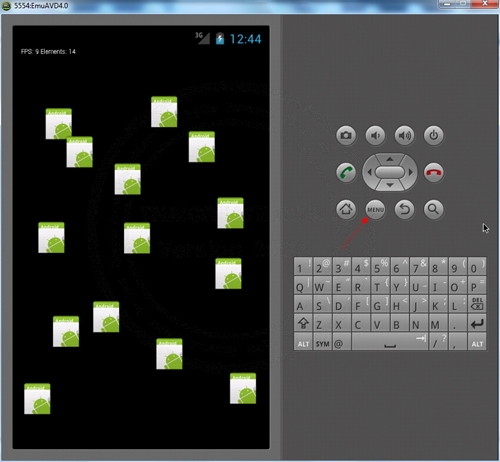Click the number 5 key
Image resolution: width=500 pixels, height=462 pixels.
(x=380, y=266)
